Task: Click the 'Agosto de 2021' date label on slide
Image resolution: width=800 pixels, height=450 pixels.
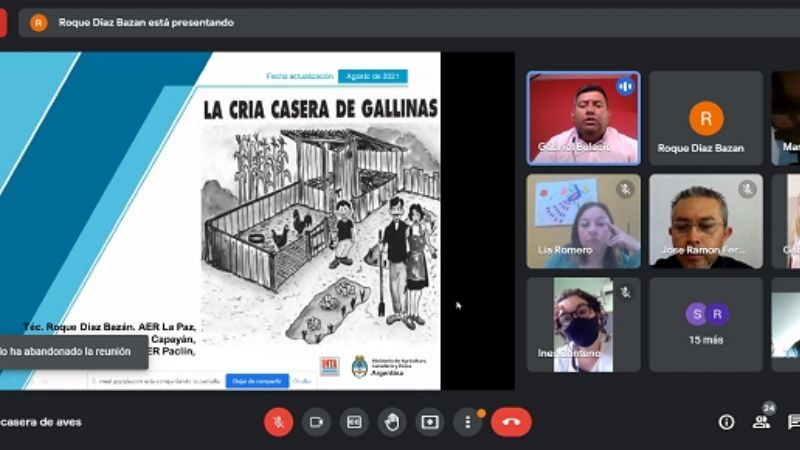Action: (x=373, y=76)
